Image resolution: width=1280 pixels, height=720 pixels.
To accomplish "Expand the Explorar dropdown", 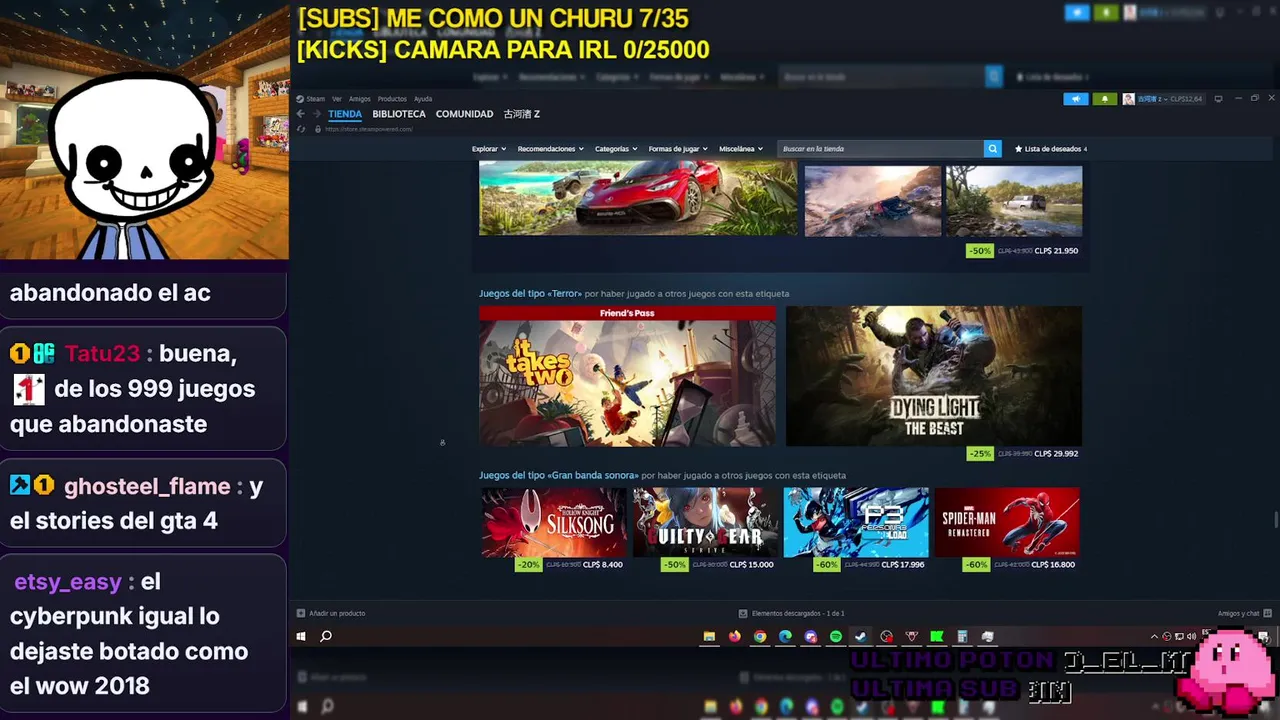I will click(489, 149).
